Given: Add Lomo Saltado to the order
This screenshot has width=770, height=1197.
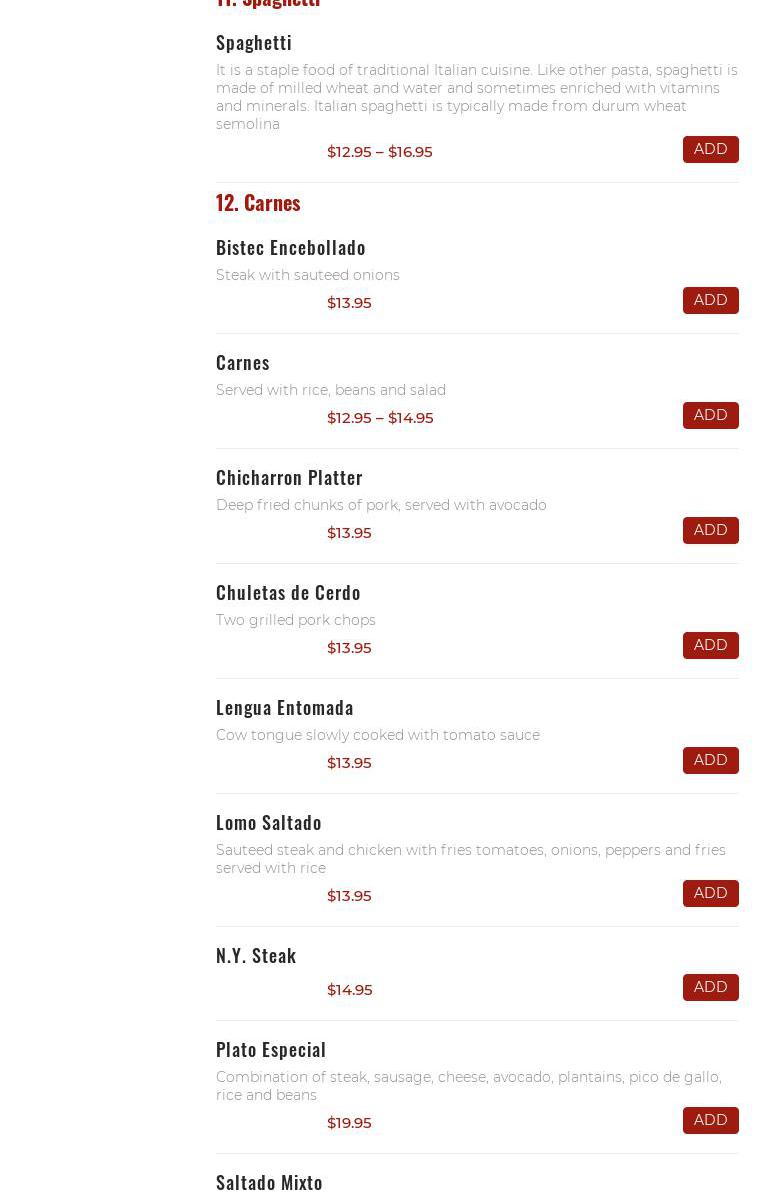Looking at the screenshot, I should click(x=710, y=893).
